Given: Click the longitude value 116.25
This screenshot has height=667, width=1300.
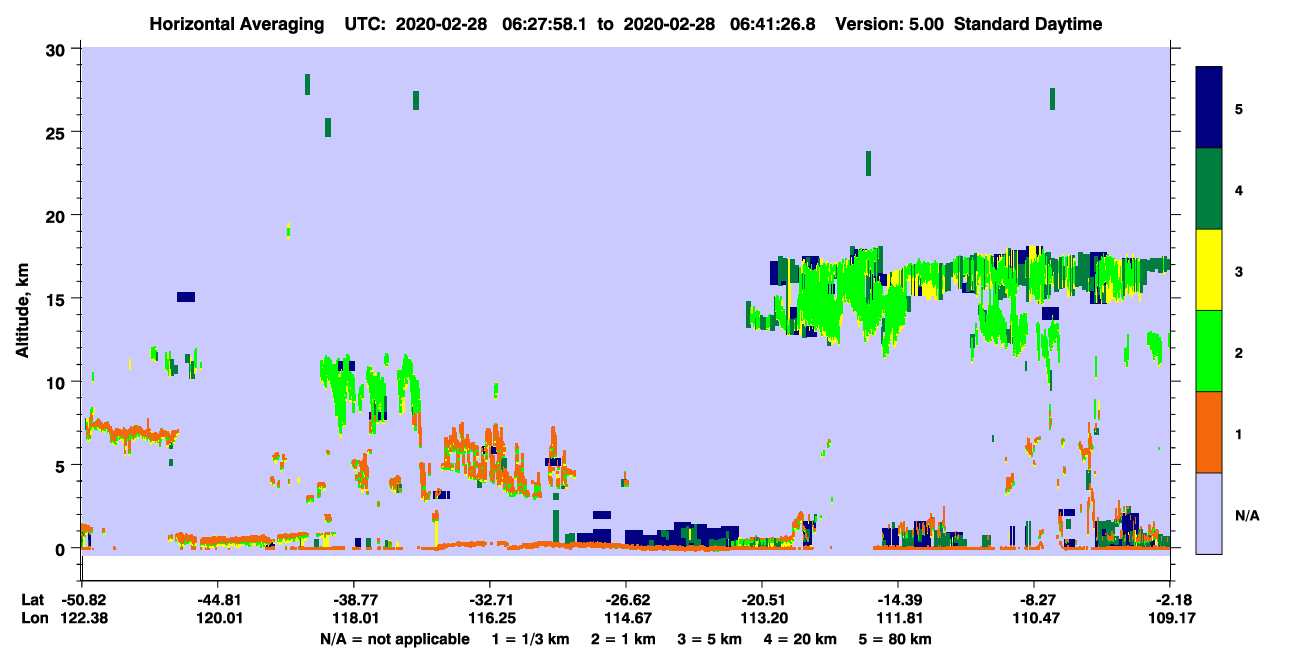Looking at the screenshot, I should click(490, 618).
